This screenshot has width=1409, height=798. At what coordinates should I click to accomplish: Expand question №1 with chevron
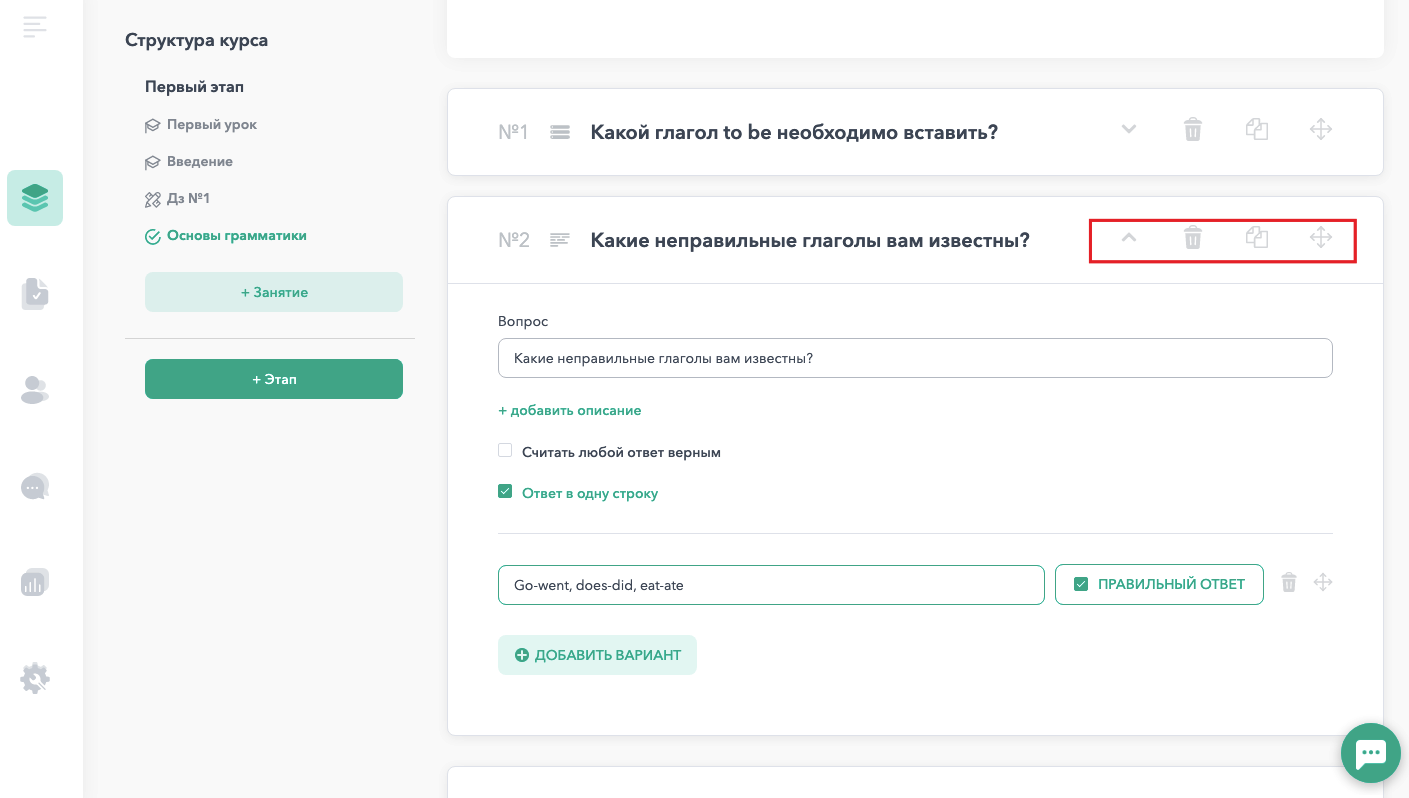[1129, 129]
